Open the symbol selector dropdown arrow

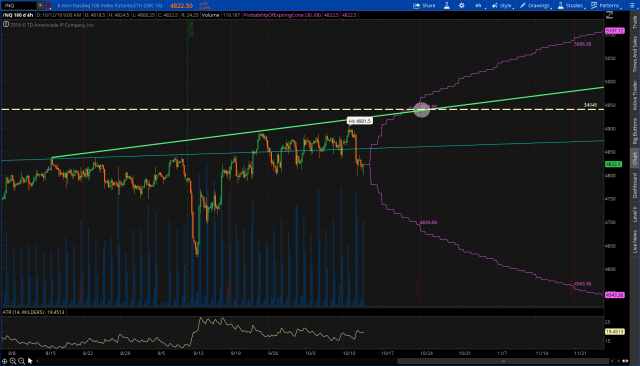click(40, 5)
